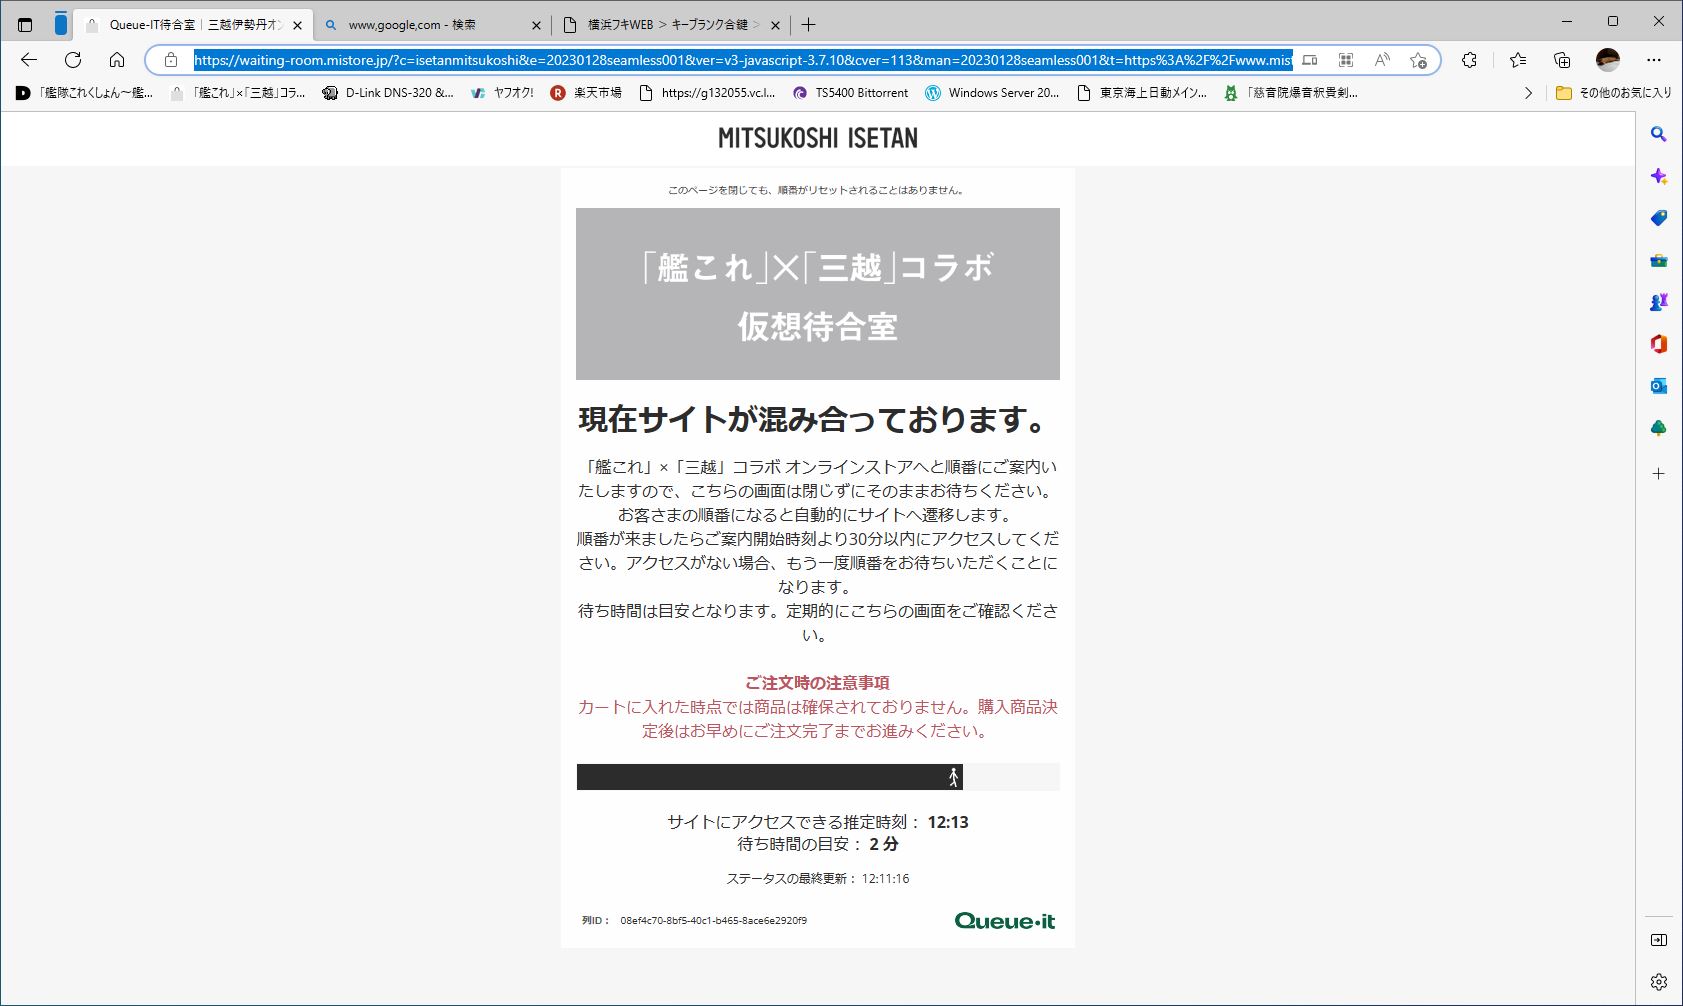
Task: Open Windows Server 20 bookmark
Action: [992, 93]
